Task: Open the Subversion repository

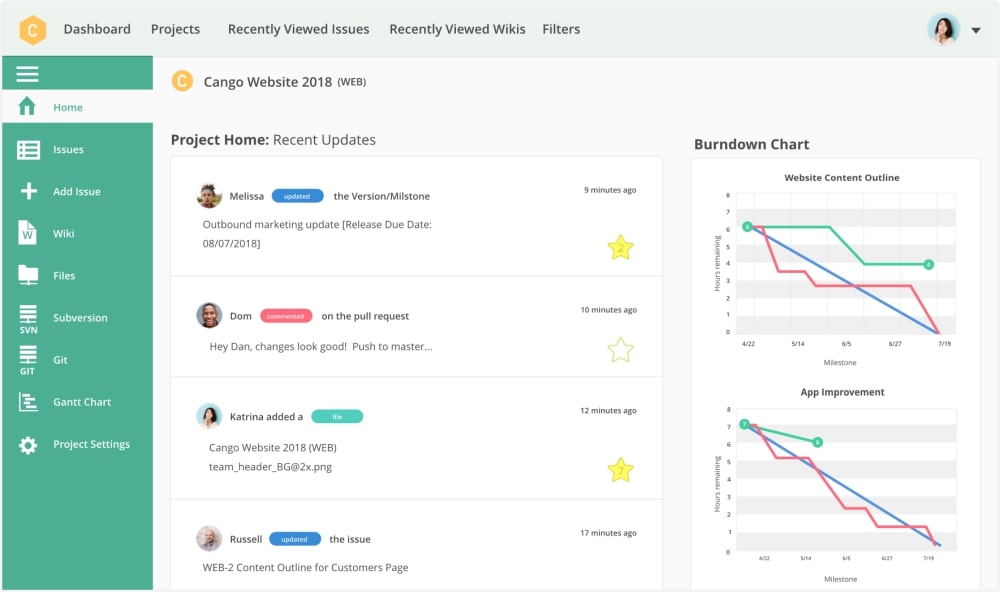Action: click(x=81, y=317)
